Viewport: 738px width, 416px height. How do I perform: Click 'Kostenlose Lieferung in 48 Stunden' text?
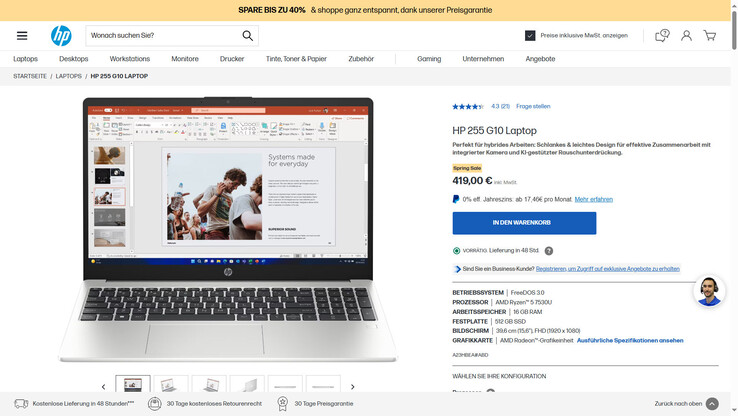[x=83, y=404]
